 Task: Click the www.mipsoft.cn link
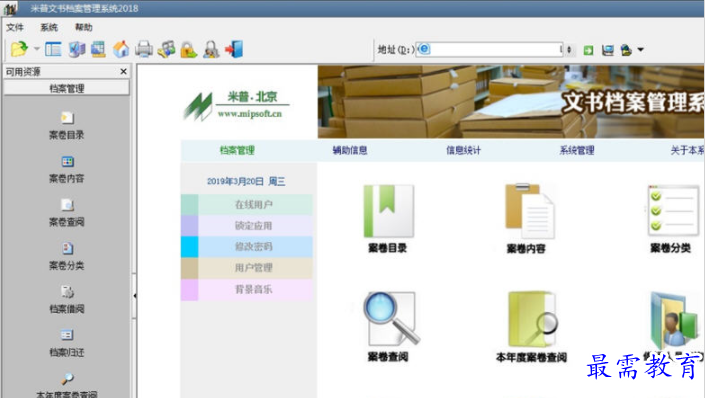click(250, 114)
